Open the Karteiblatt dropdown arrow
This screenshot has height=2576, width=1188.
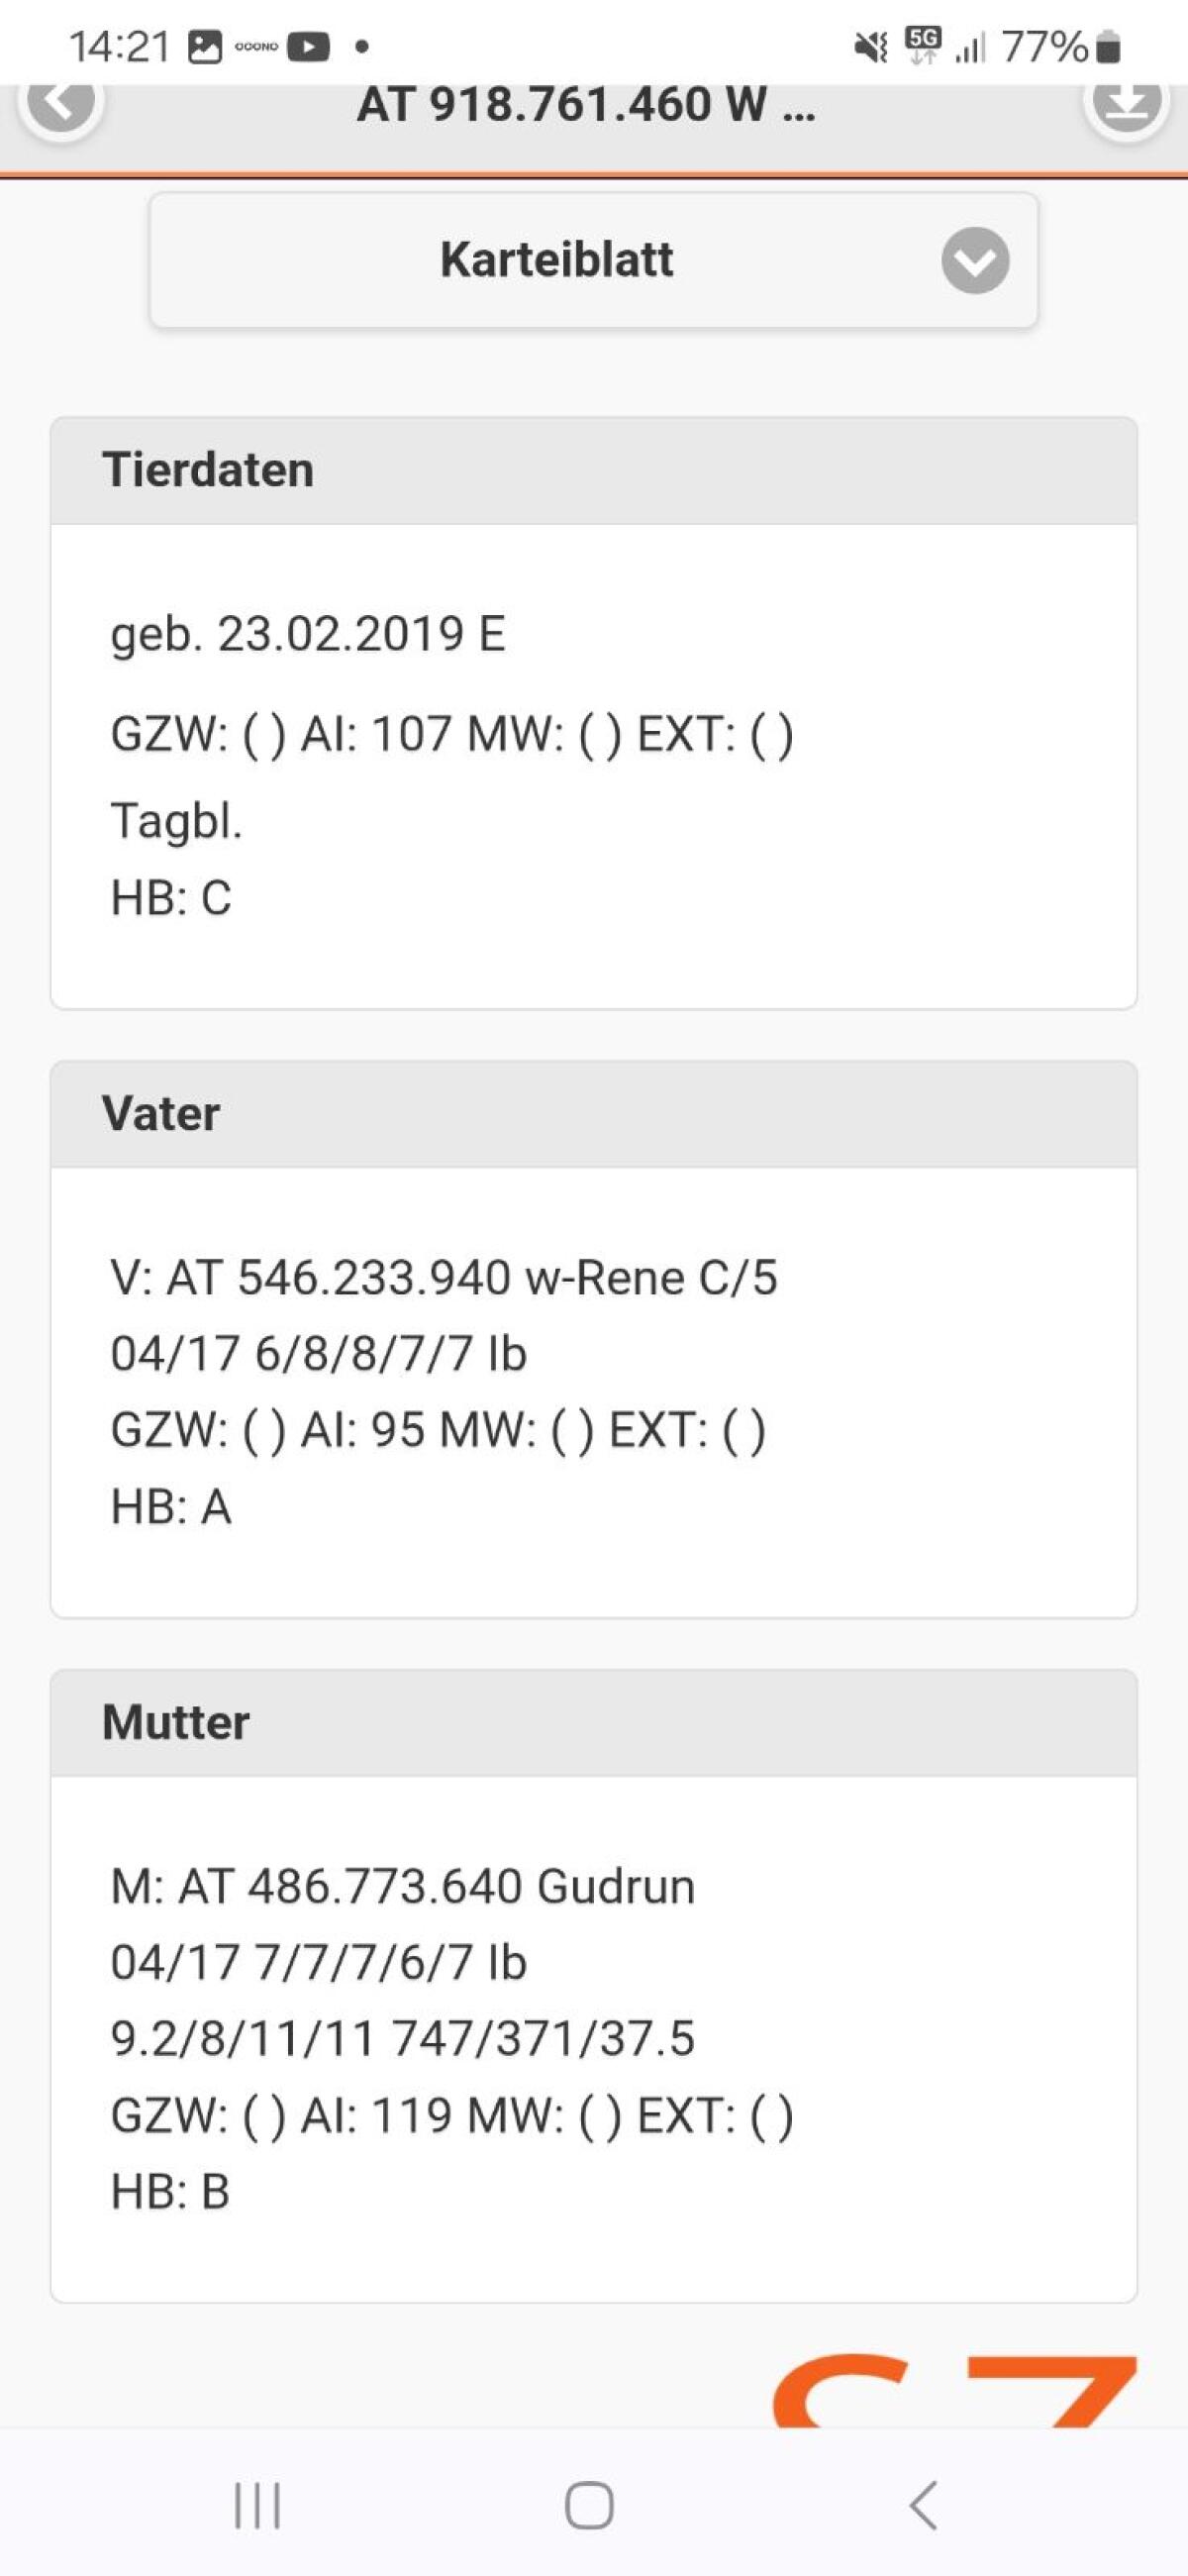[974, 261]
